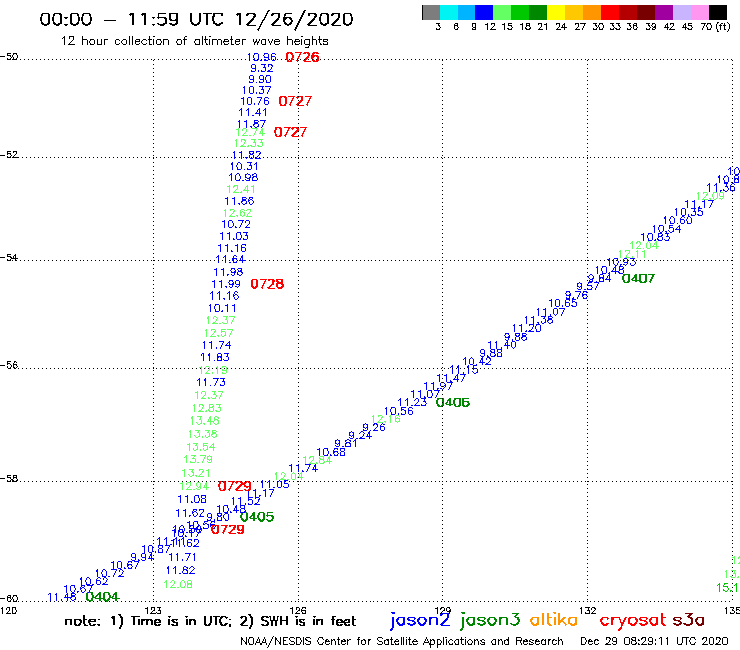740x650 pixels.
Task: Click the green 13.54 wave height value
Action: click(201, 447)
